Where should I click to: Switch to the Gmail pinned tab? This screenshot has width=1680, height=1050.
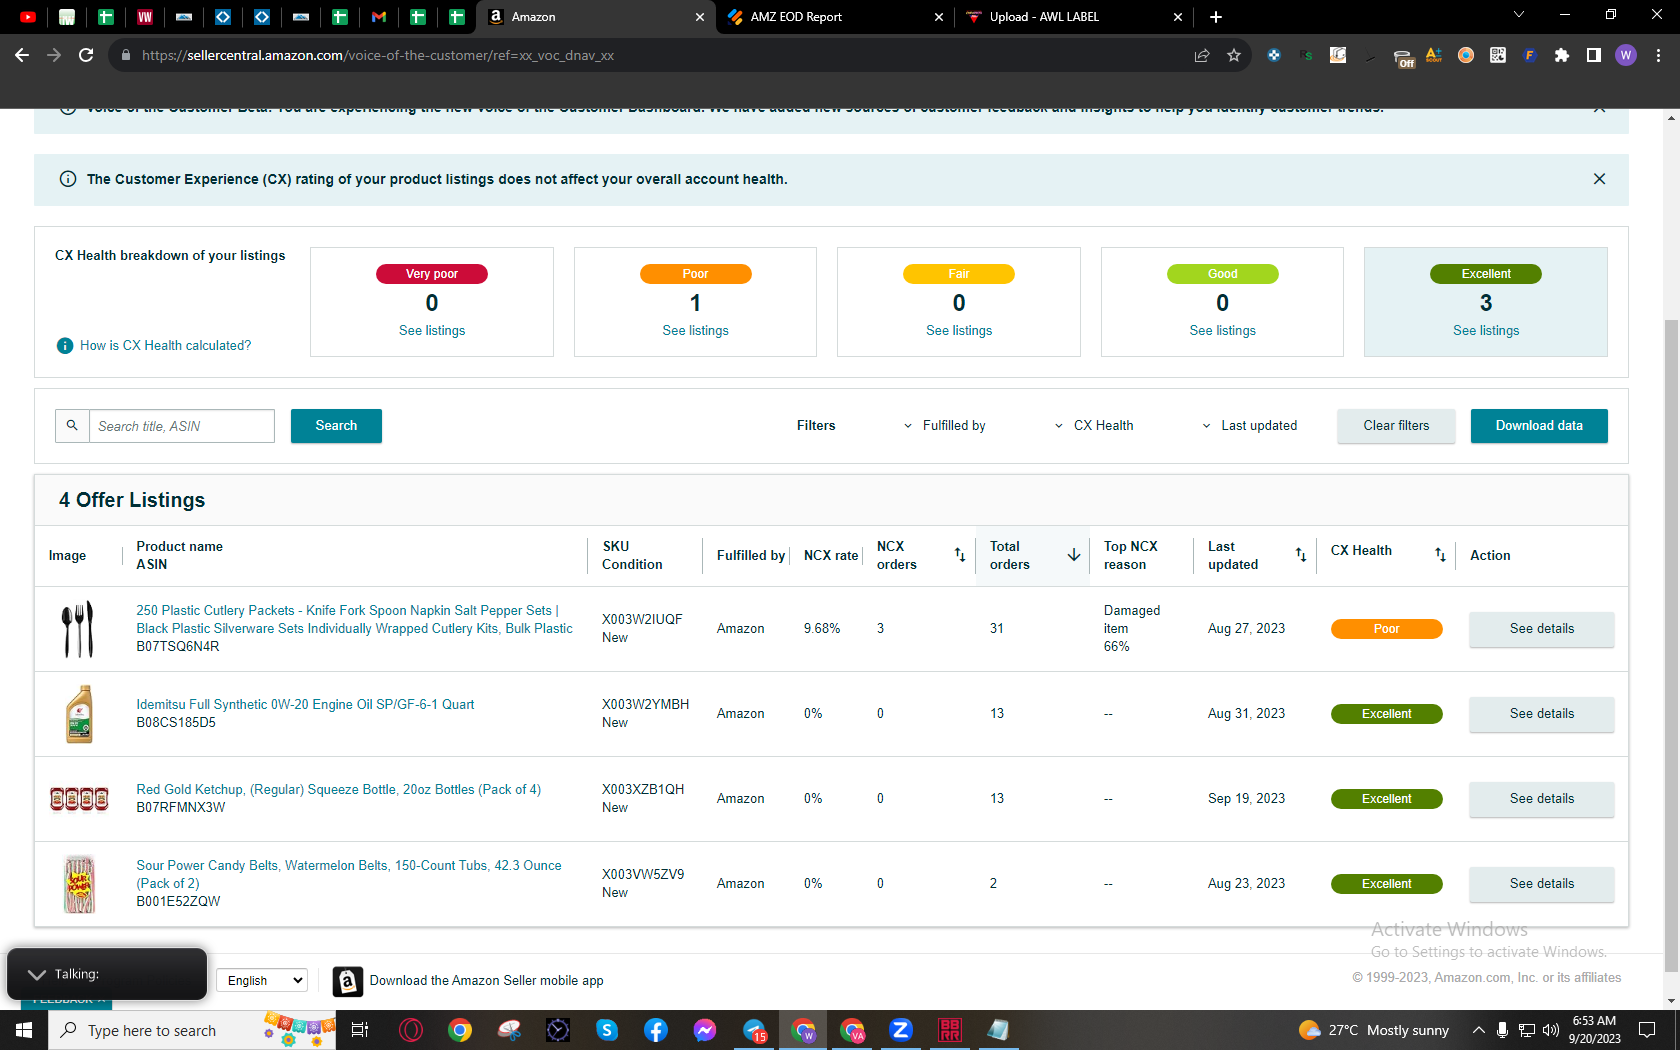379,17
